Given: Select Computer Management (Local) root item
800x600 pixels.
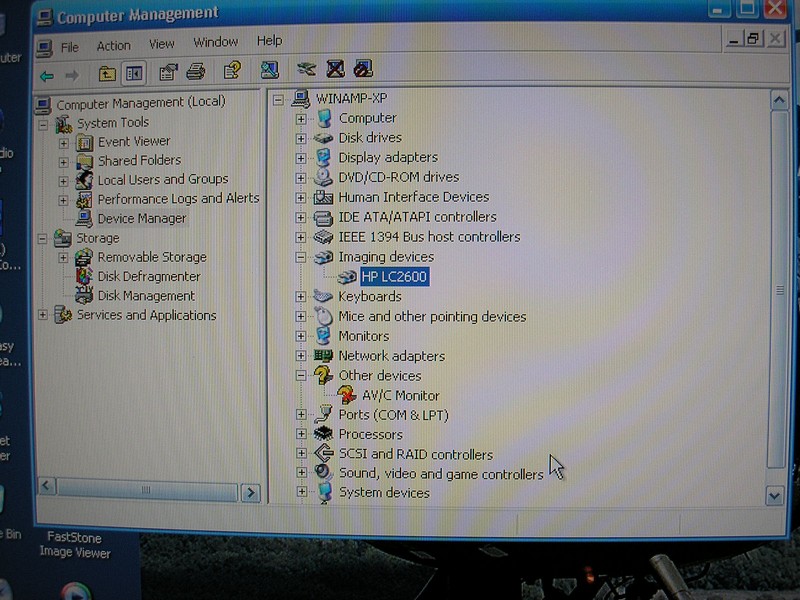Looking at the screenshot, I should (141, 103).
